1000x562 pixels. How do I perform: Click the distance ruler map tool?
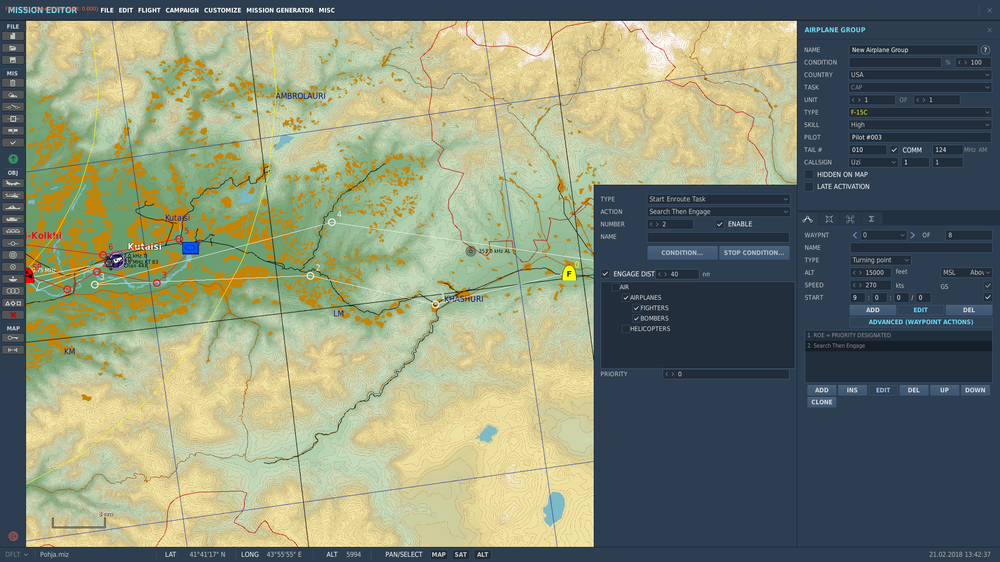point(13,350)
